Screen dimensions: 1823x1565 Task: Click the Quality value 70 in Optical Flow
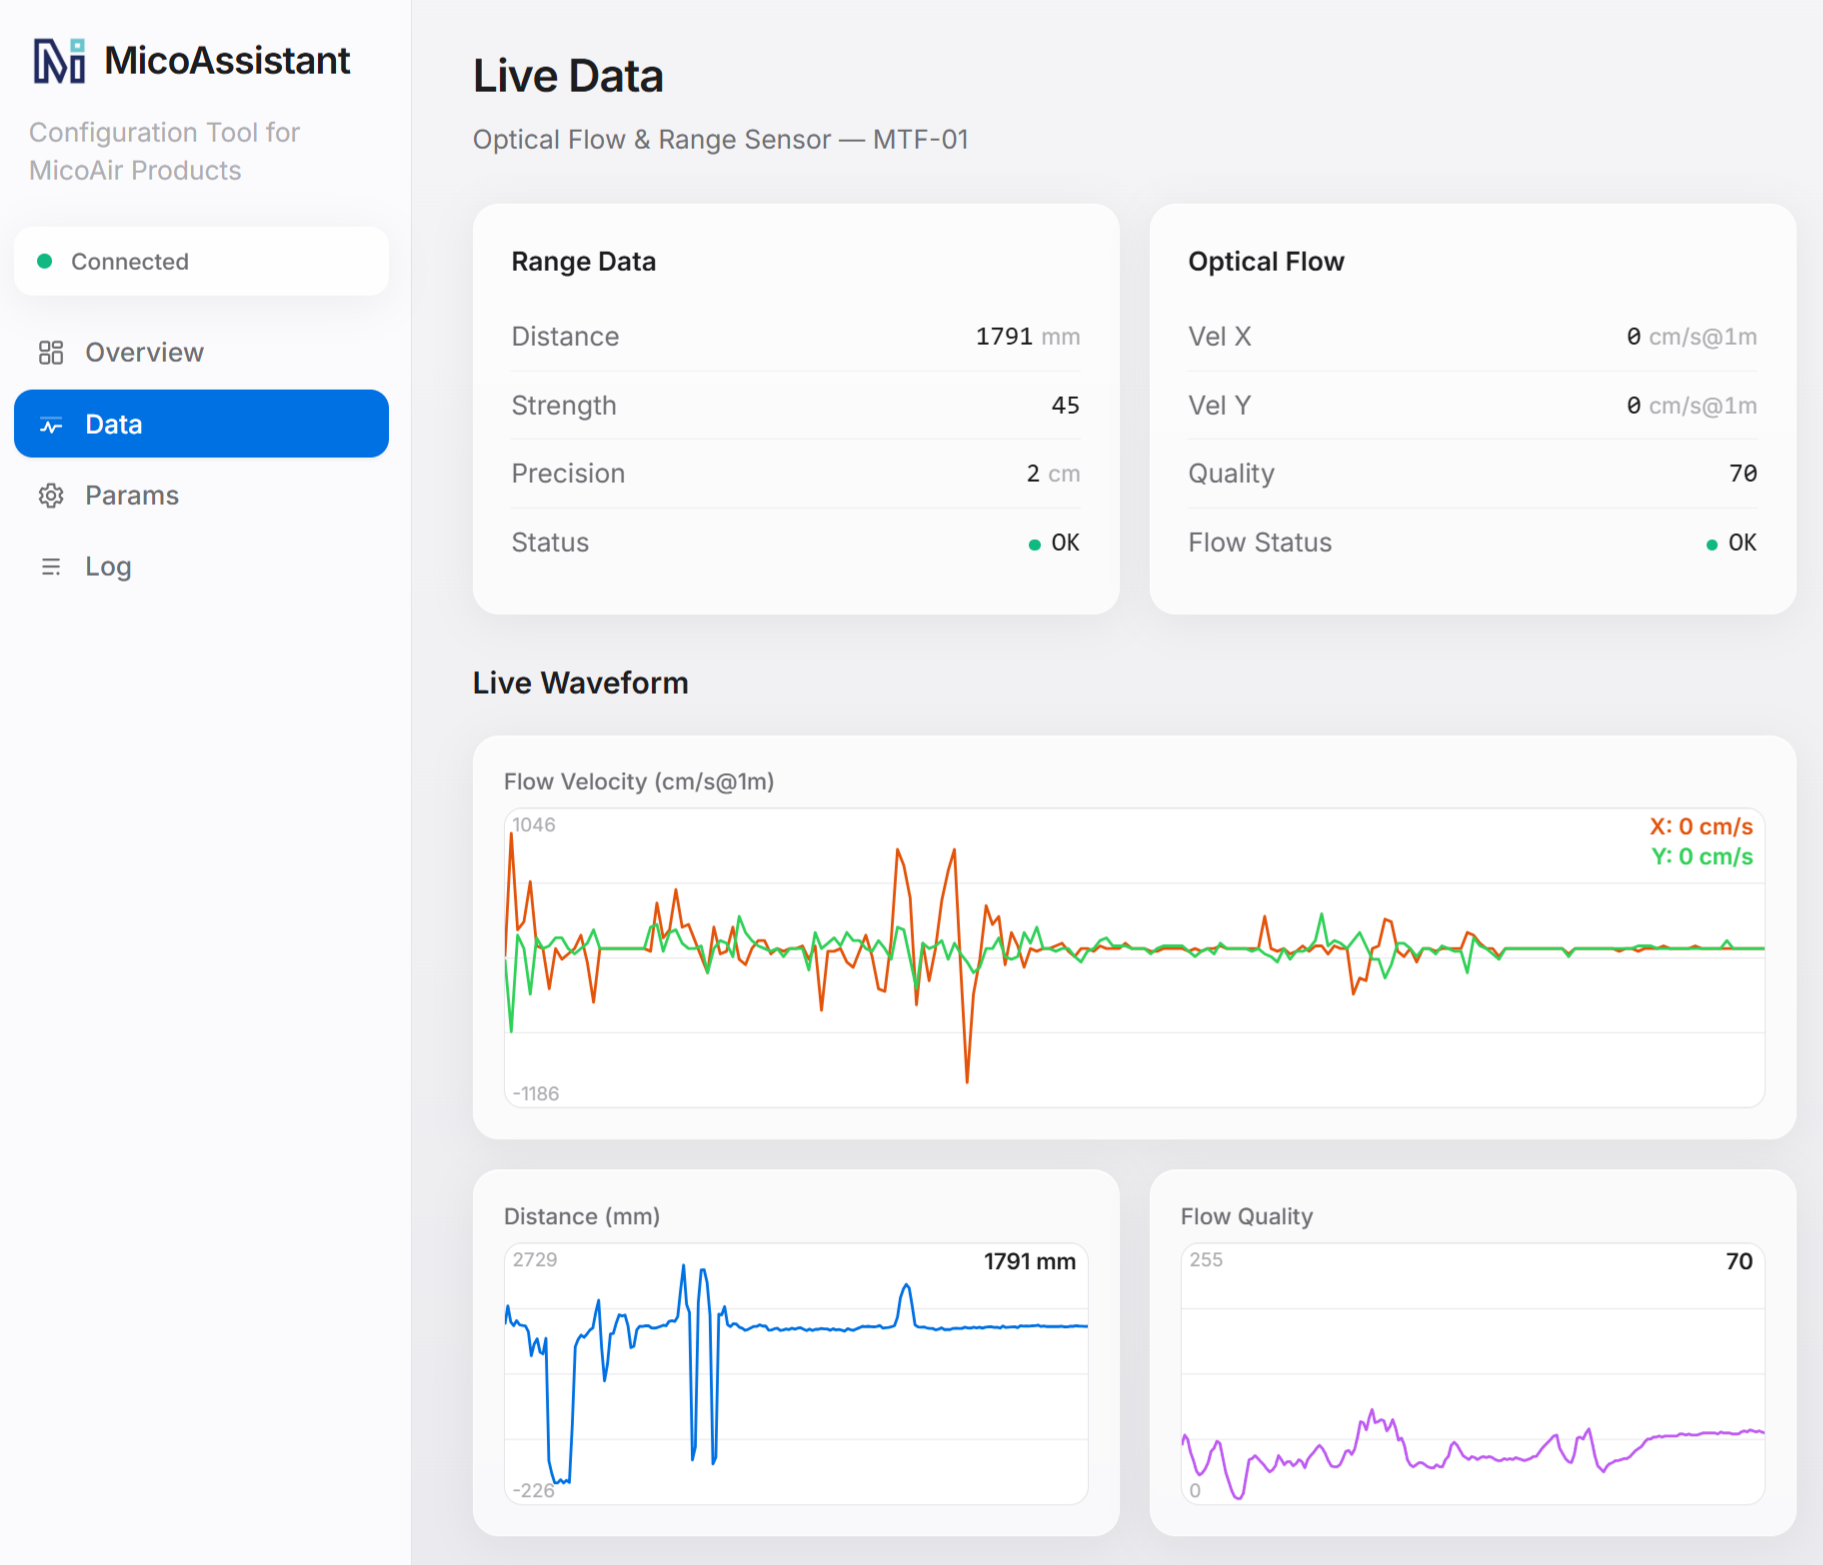(x=1743, y=473)
